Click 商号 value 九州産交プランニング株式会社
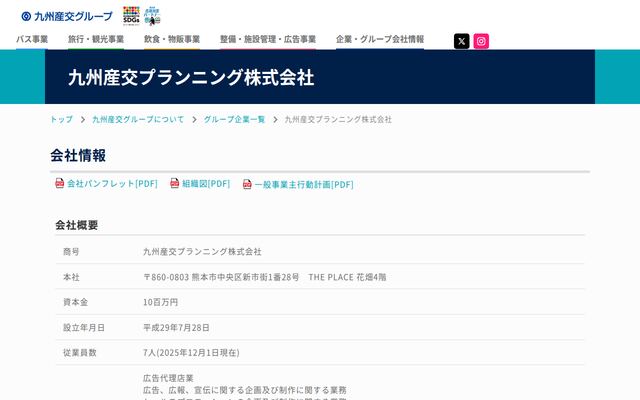The height and width of the screenshot is (400, 640). (202, 252)
